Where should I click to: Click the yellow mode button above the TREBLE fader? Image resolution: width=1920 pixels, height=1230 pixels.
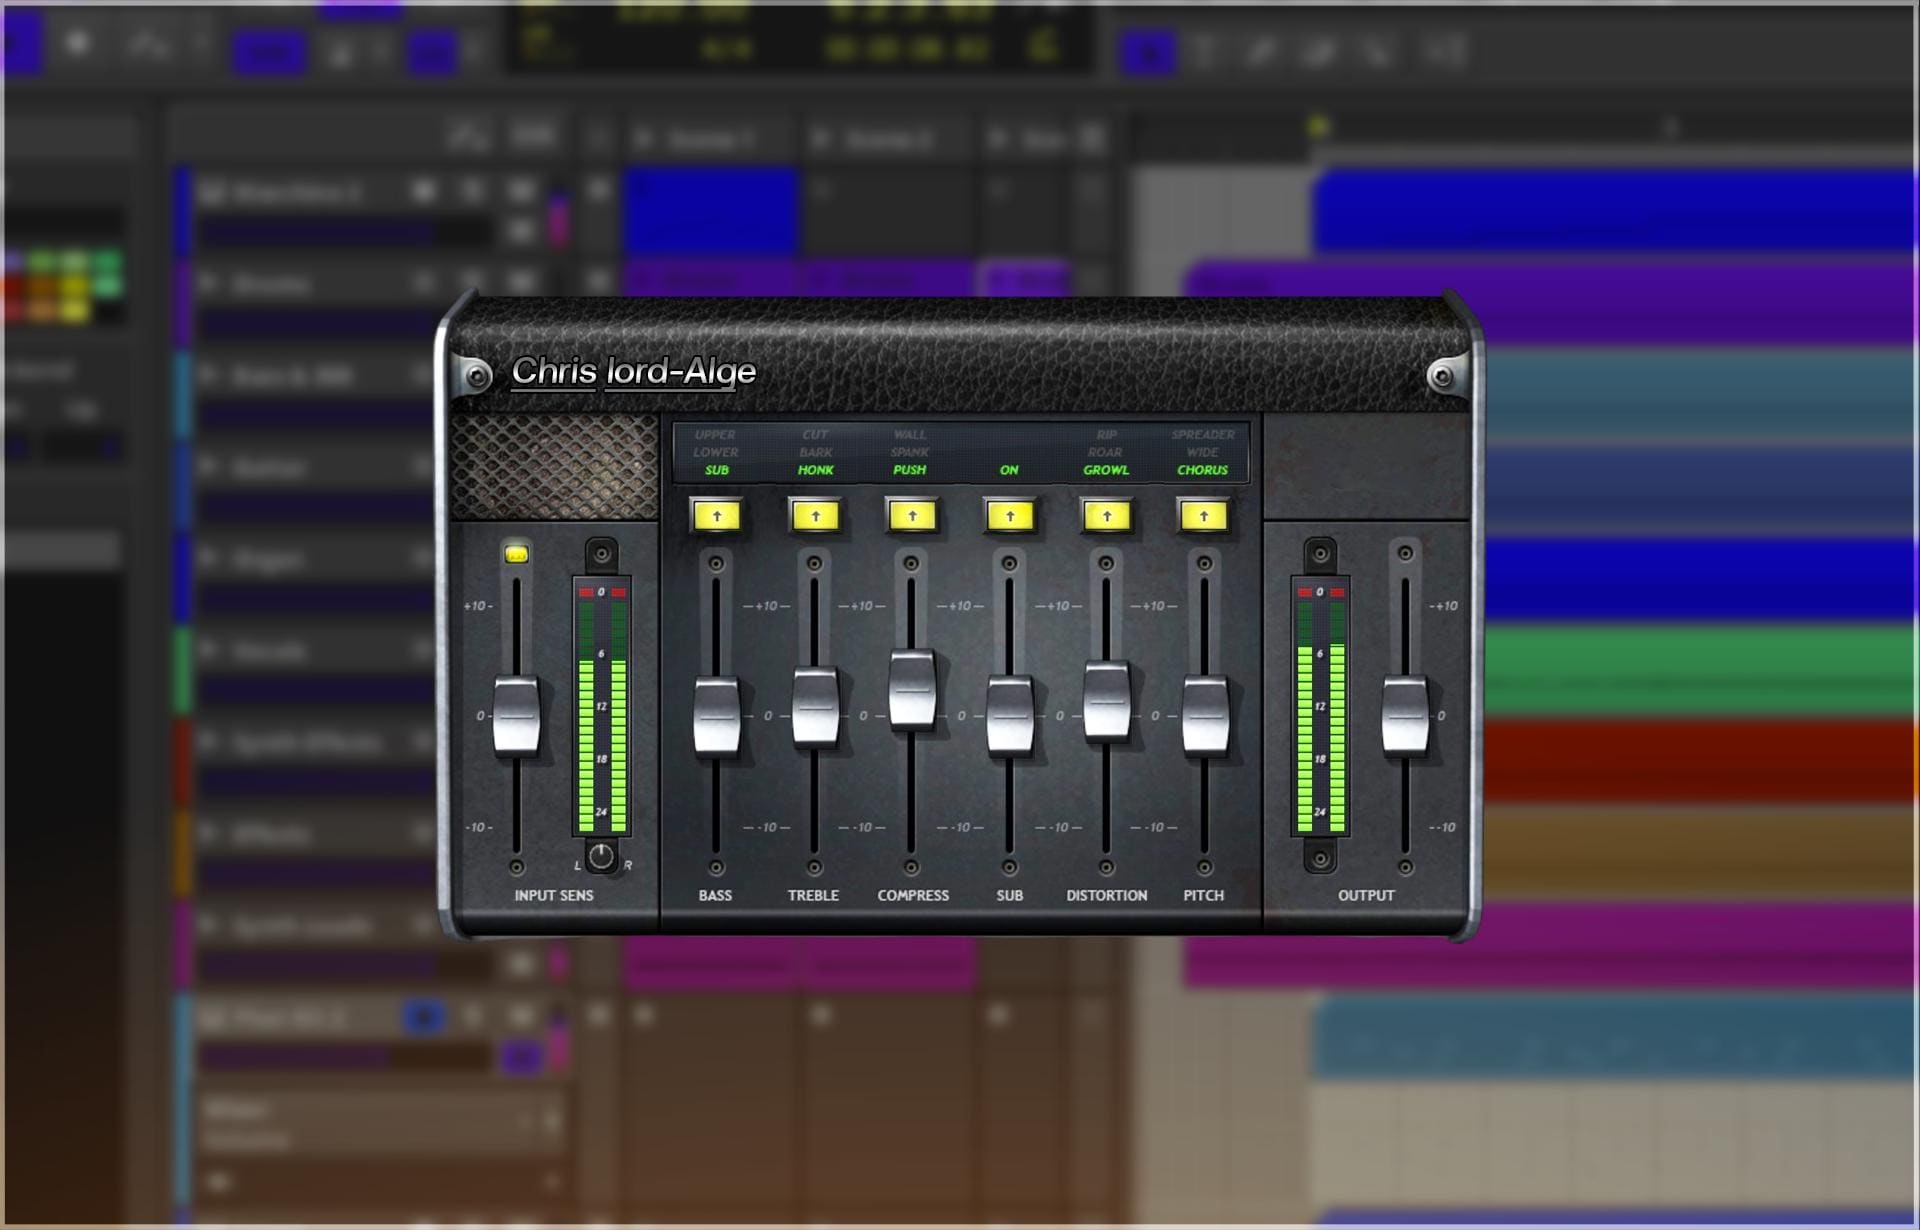(815, 516)
